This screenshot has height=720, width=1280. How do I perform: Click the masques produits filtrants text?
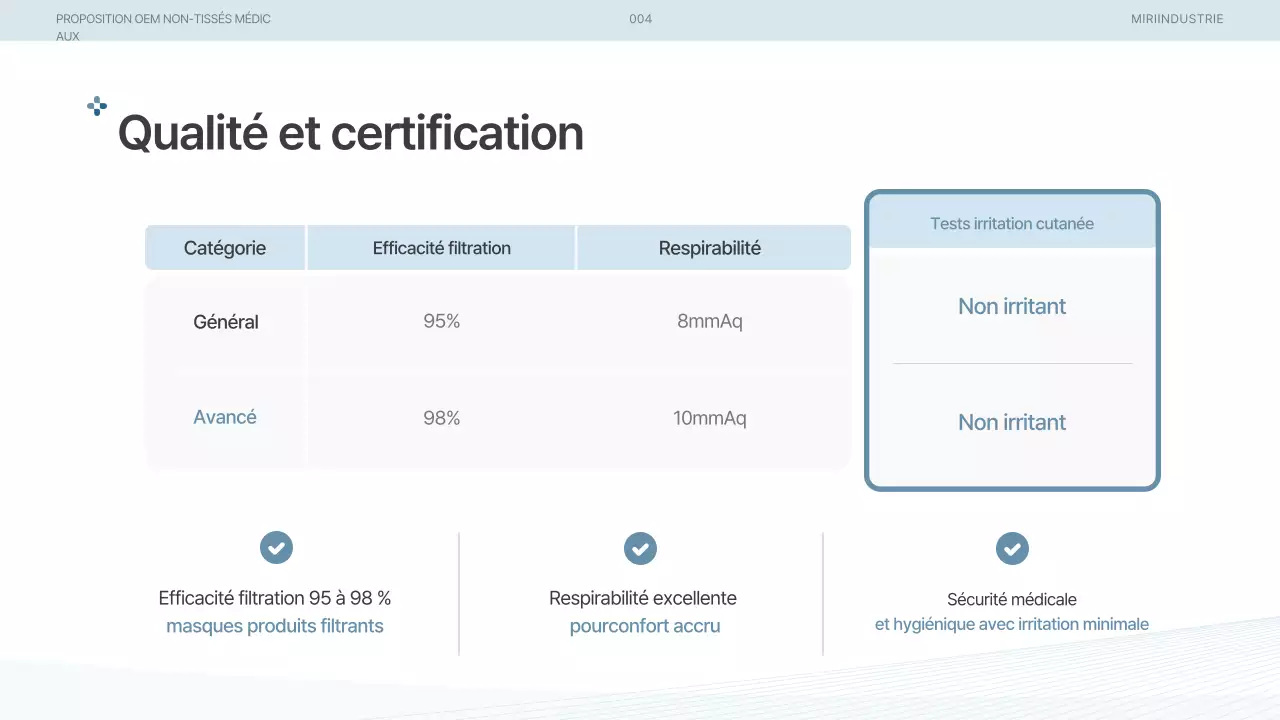tap(275, 627)
